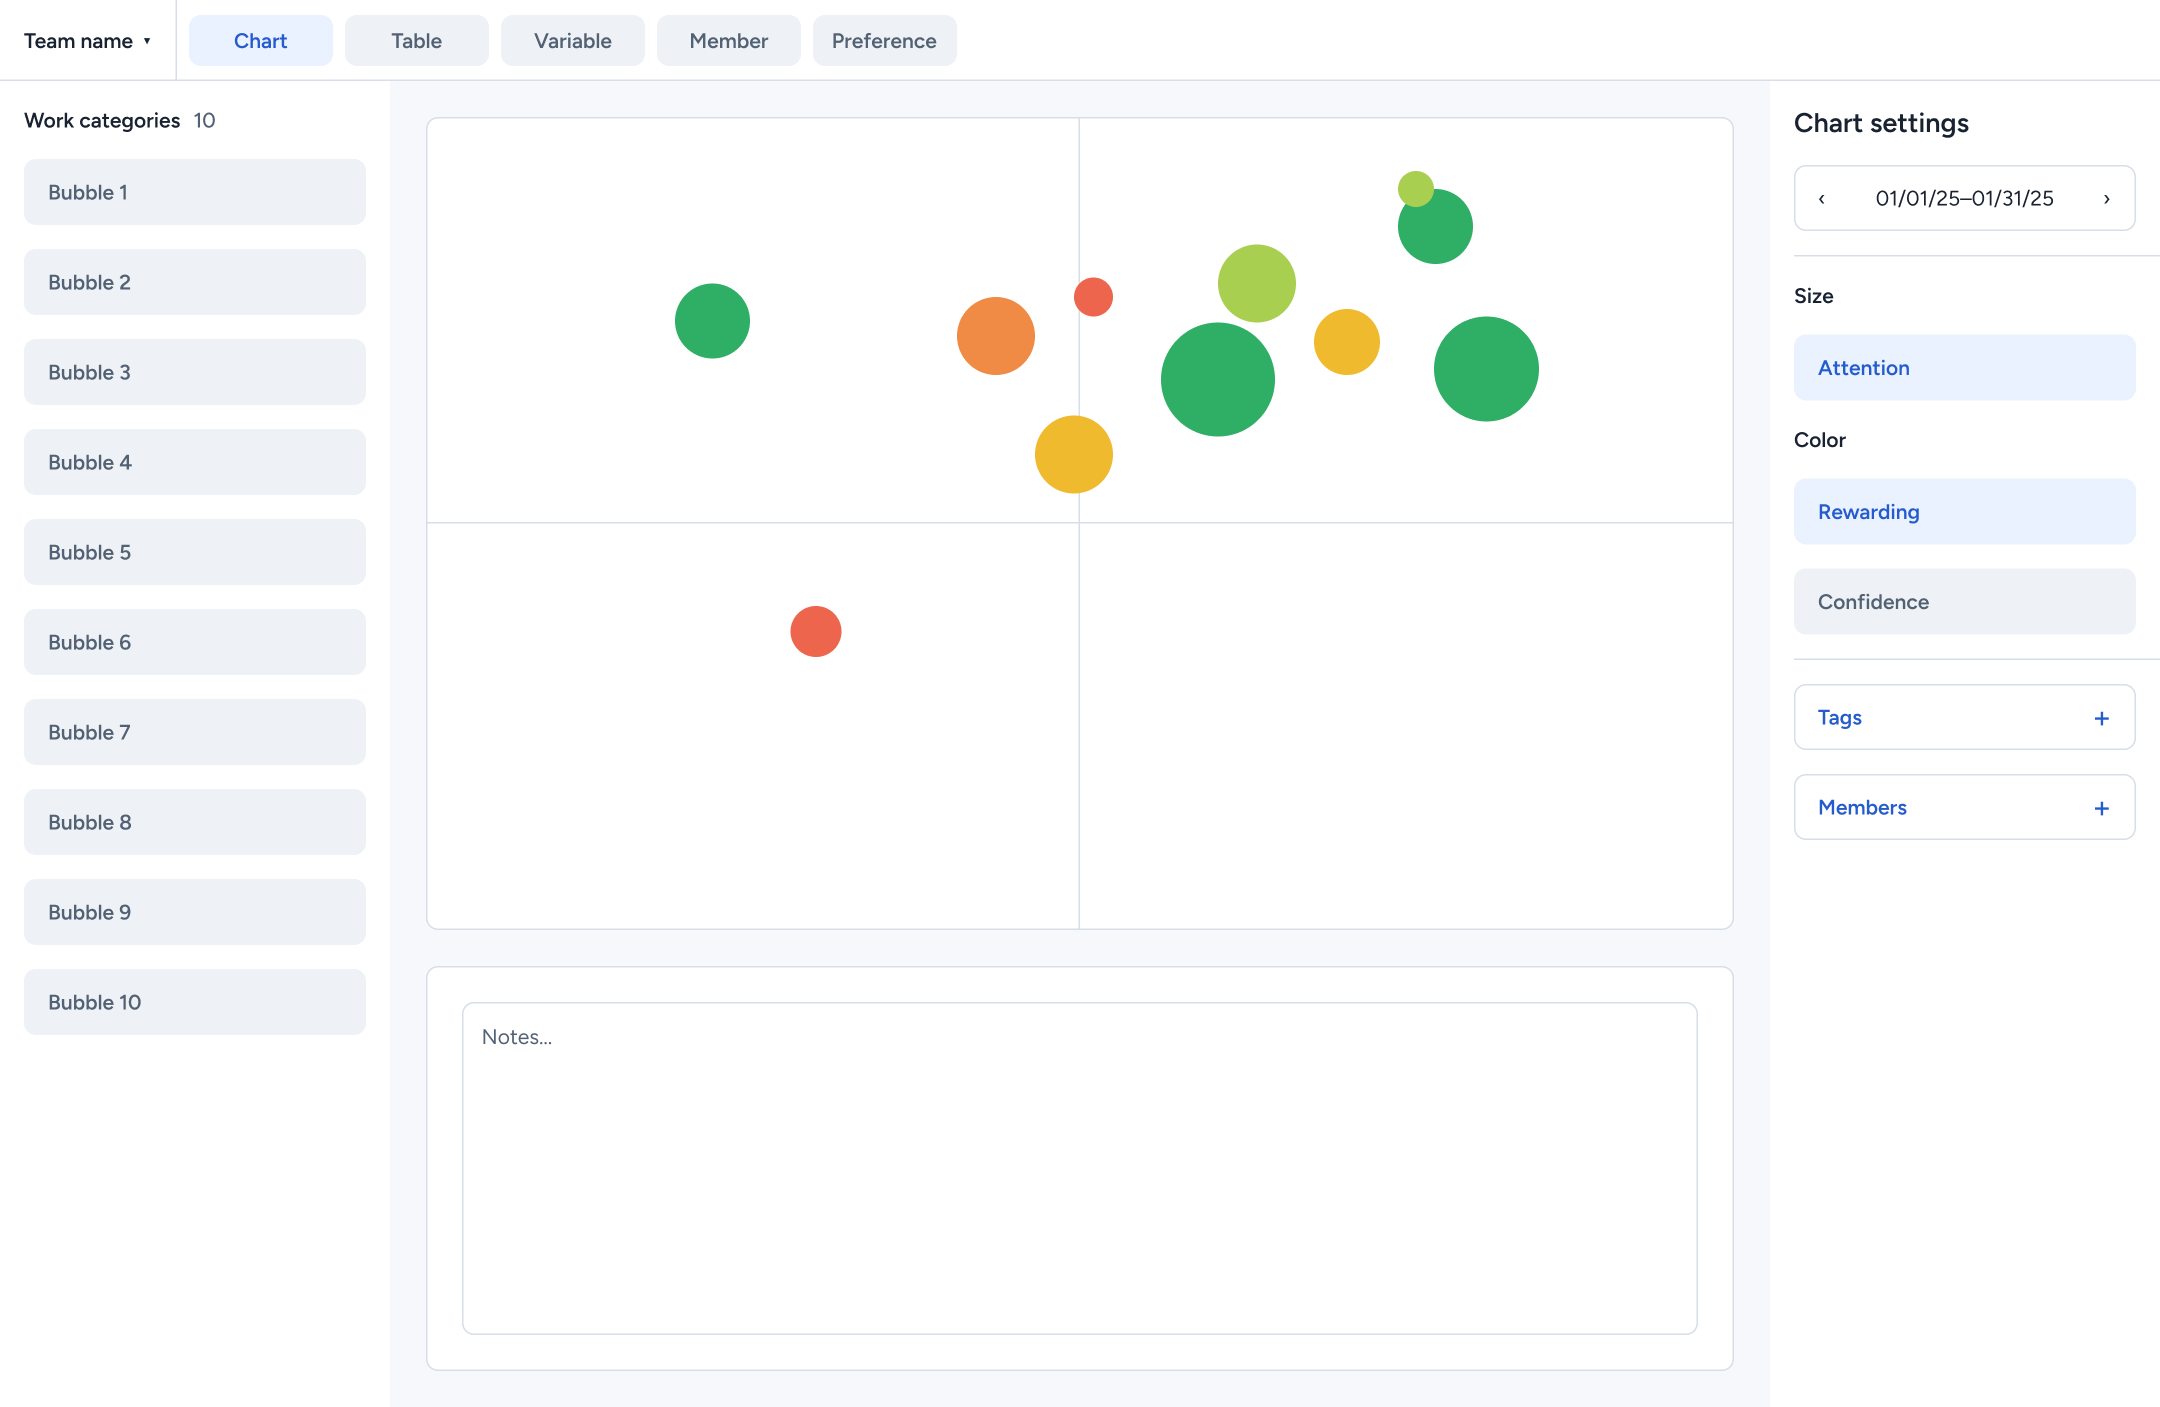This screenshot has height=1407, width=2160.
Task: Open the Member tab
Action: click(729, 41)
